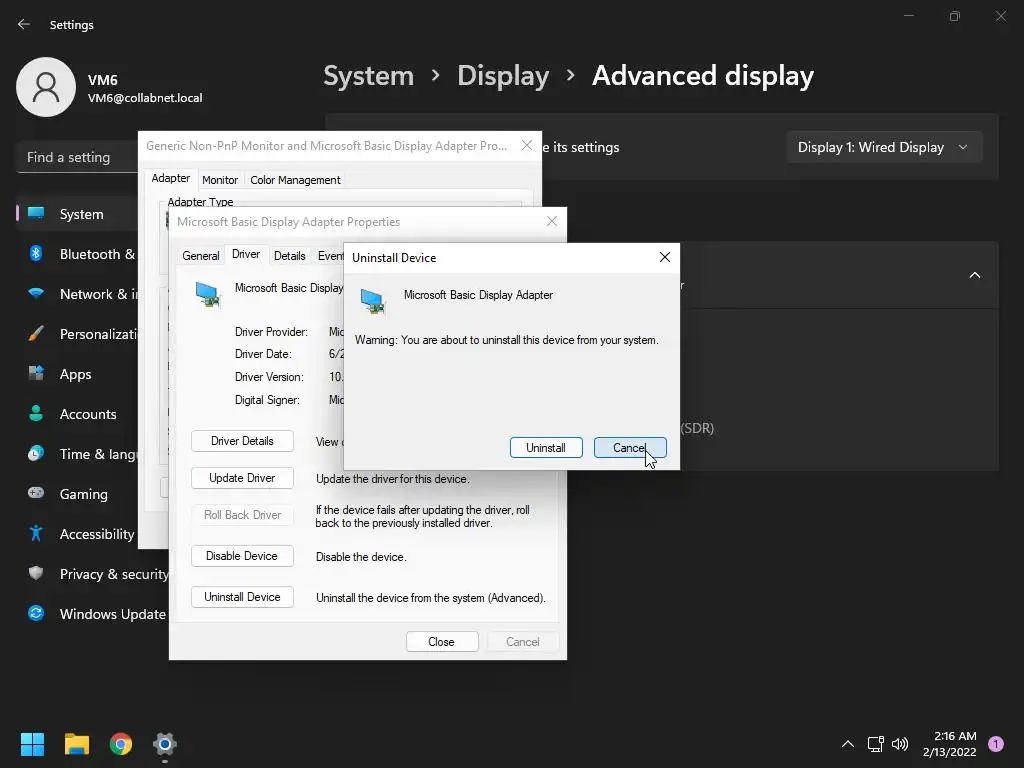1024x768 pixels.
Task: Open the Monitor tab
Action: tap(220, 180)
